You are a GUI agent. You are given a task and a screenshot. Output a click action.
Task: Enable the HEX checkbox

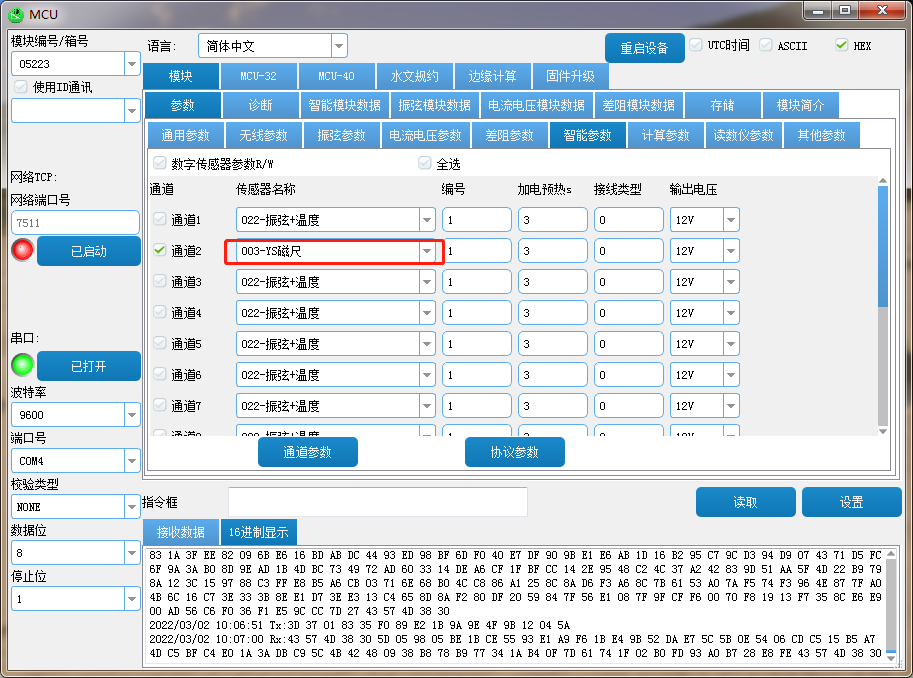tap(841, 46)
